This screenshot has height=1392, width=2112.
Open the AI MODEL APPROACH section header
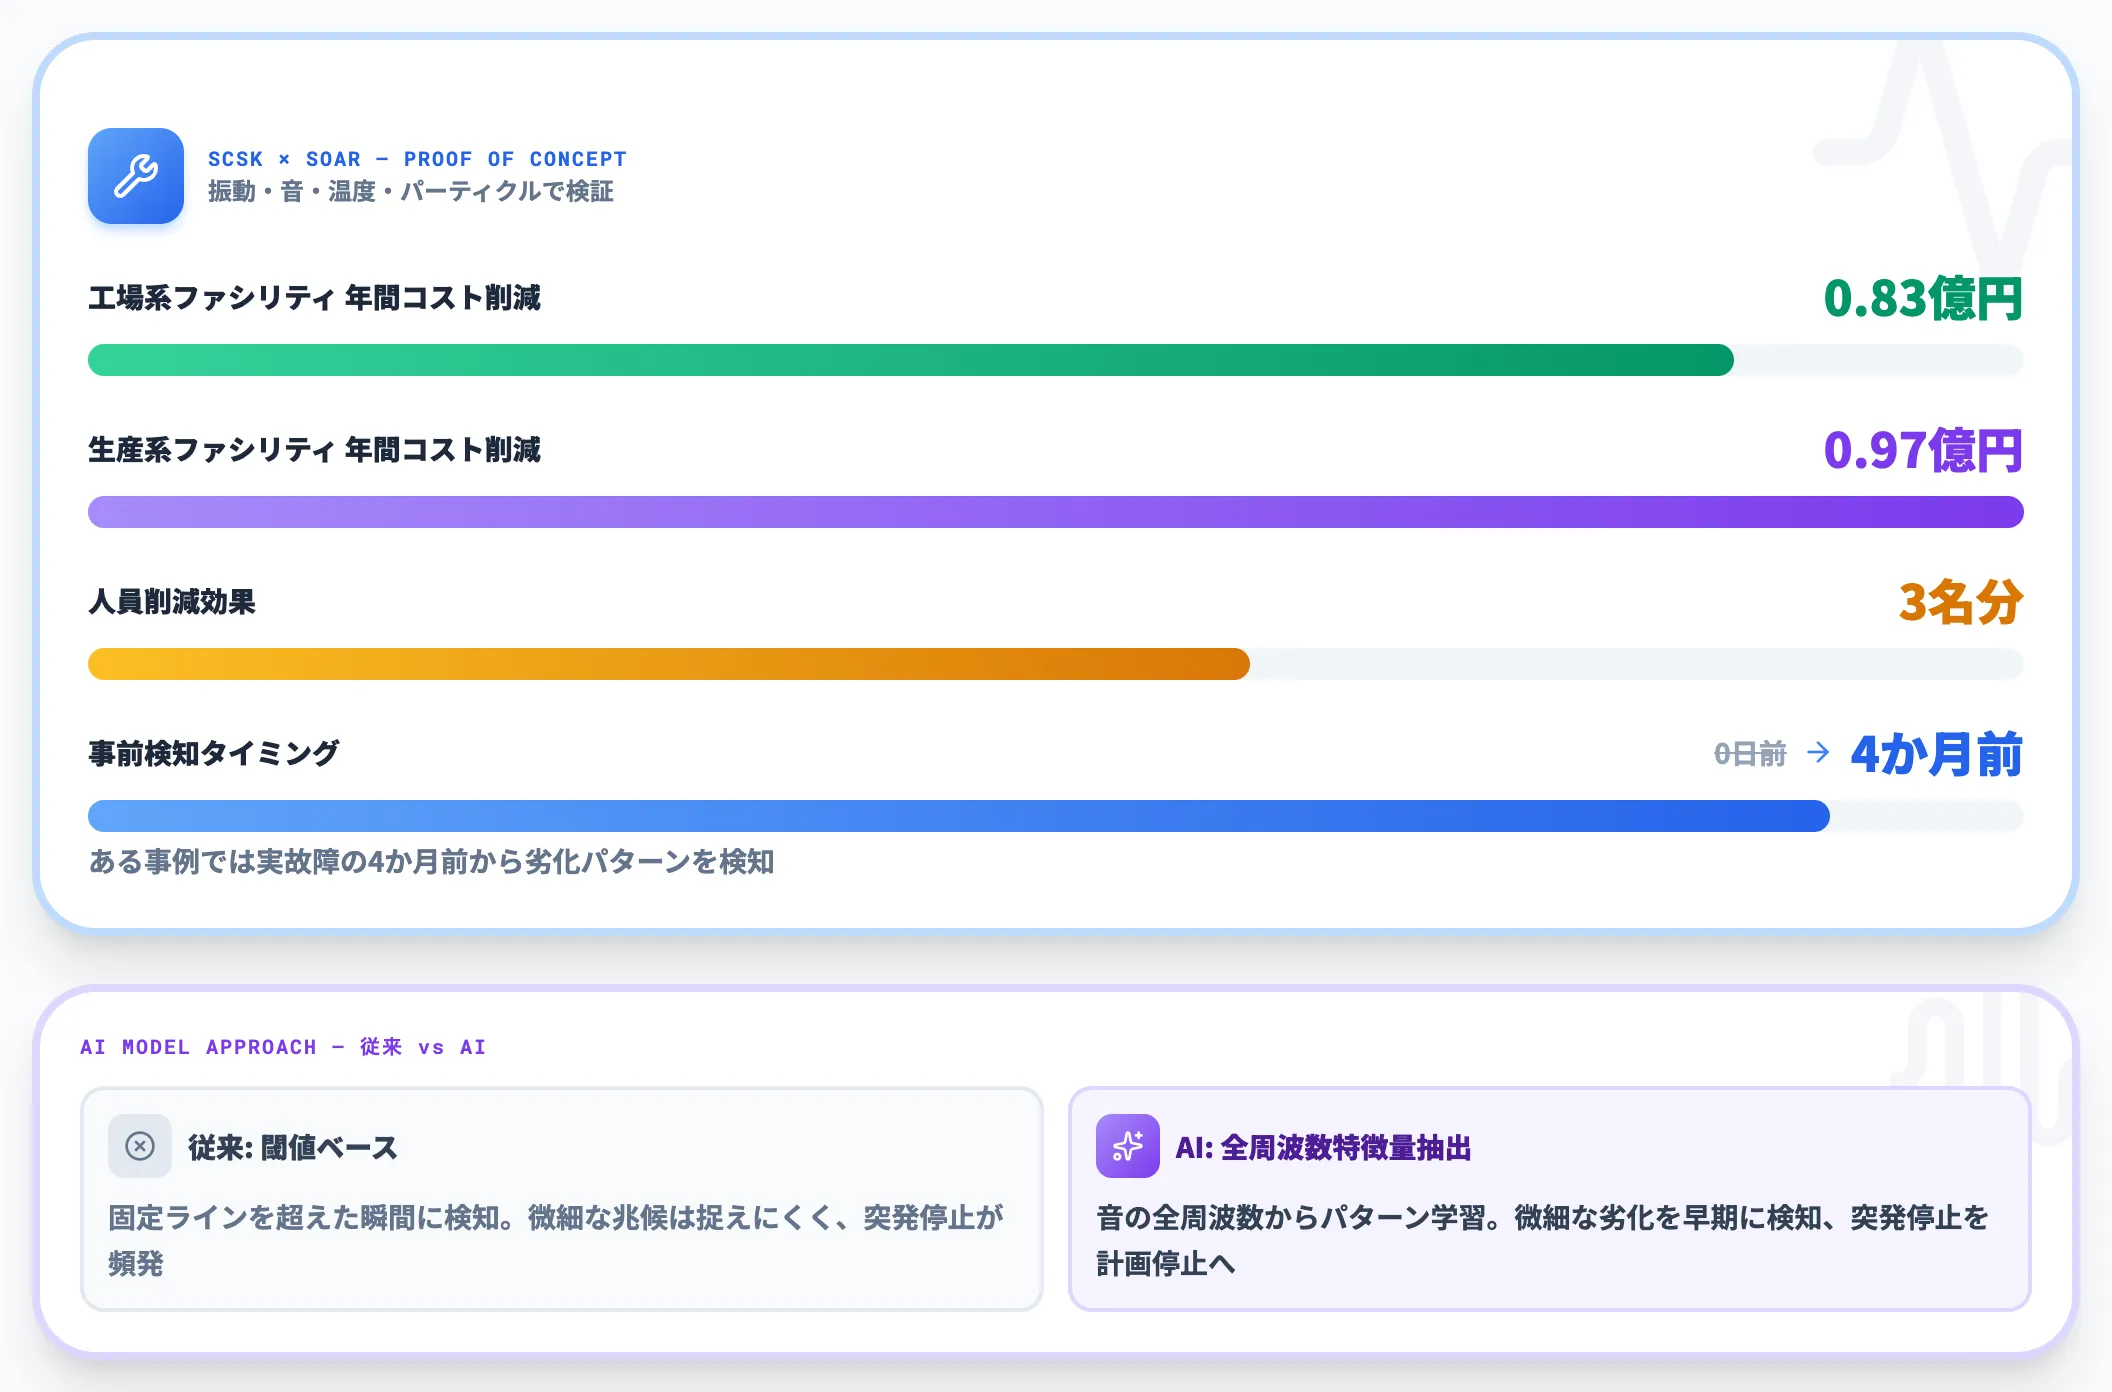[x=284, y=1046]
